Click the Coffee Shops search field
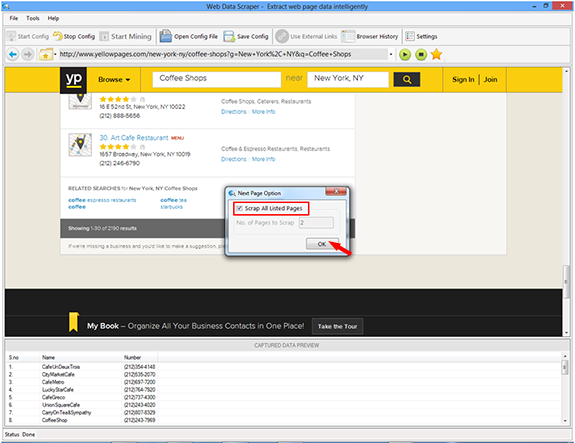The width and height of the screenshot is (575, 443). click(x=217, y=79)
